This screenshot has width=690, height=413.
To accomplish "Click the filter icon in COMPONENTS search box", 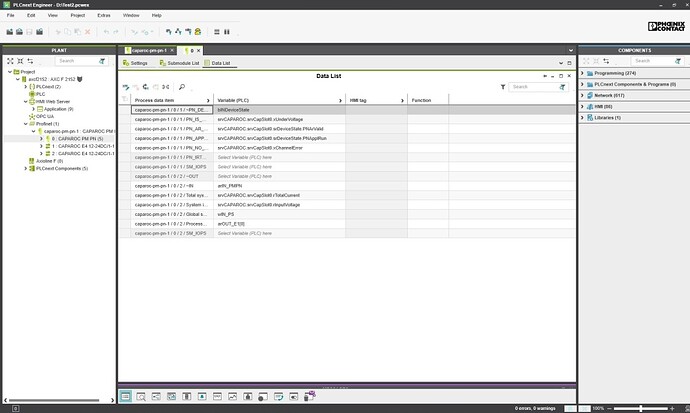I will 678,61.
